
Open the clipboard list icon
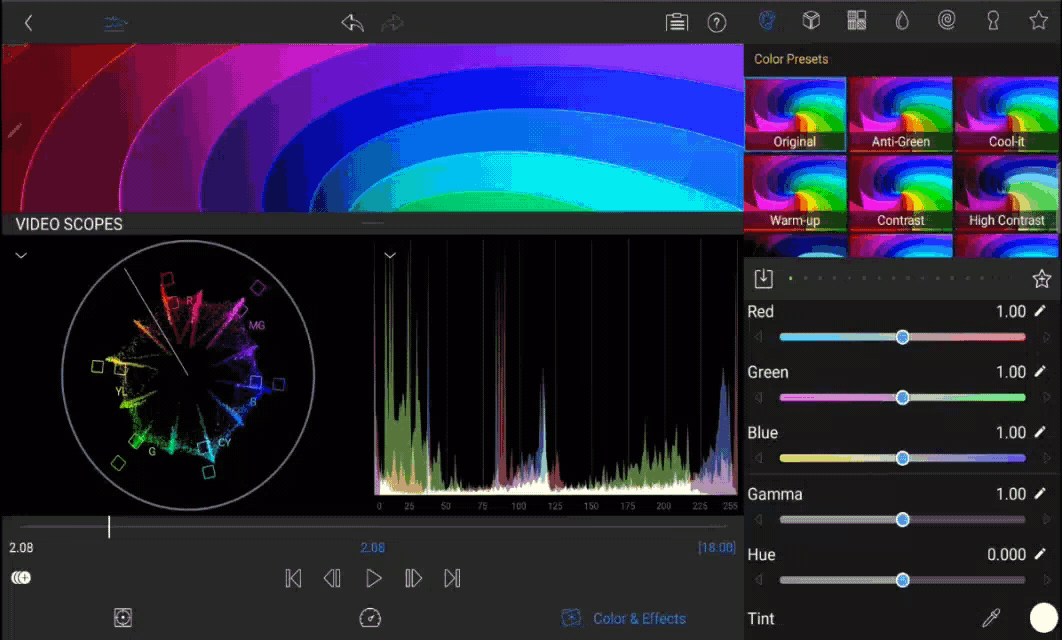(x=676, y=22)
